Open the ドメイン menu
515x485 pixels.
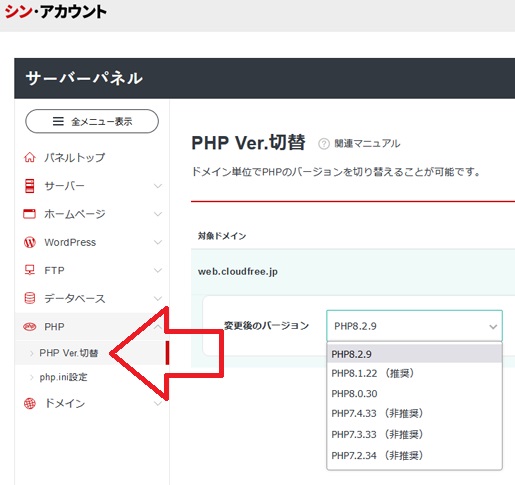click(x=65, y=404)
